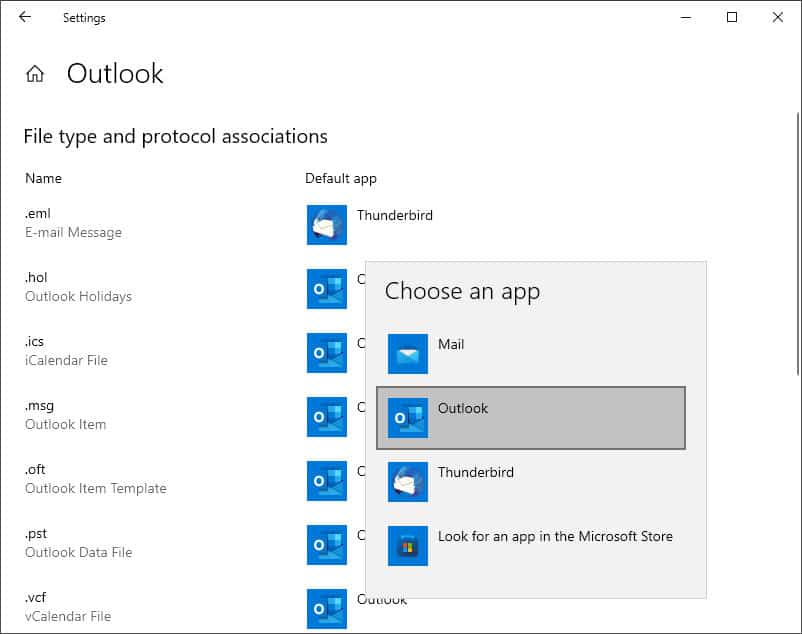This screenshot has width=802, height=634.
Task: Click the back arrow in Settings
Action: pos(23,17)
